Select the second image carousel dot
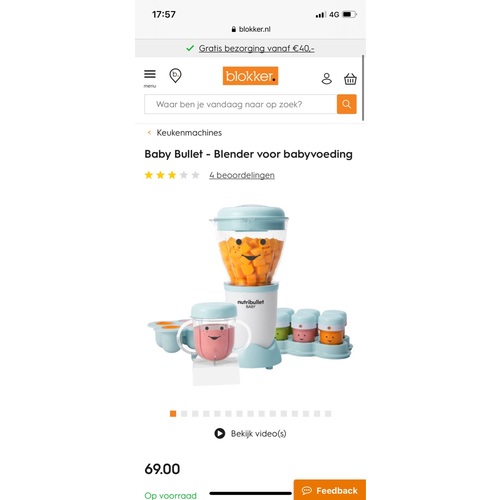500x500 pixels. (x=184, y=414)
